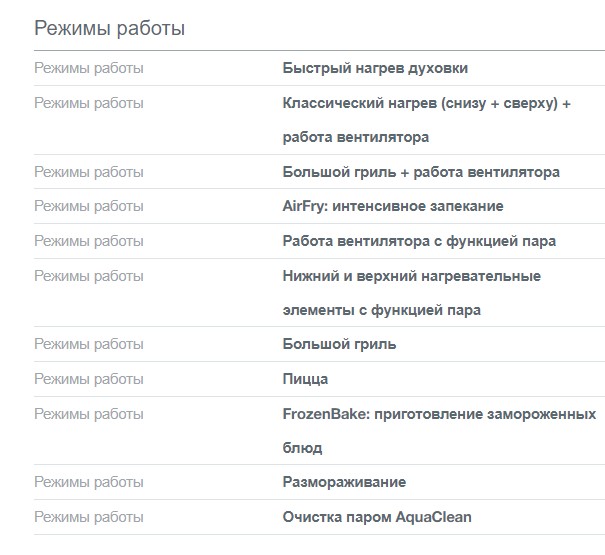This screenshot has height=555, width=605.
Task: Click the 'Пицца' mode value
Action: click(x=305, y=379)
